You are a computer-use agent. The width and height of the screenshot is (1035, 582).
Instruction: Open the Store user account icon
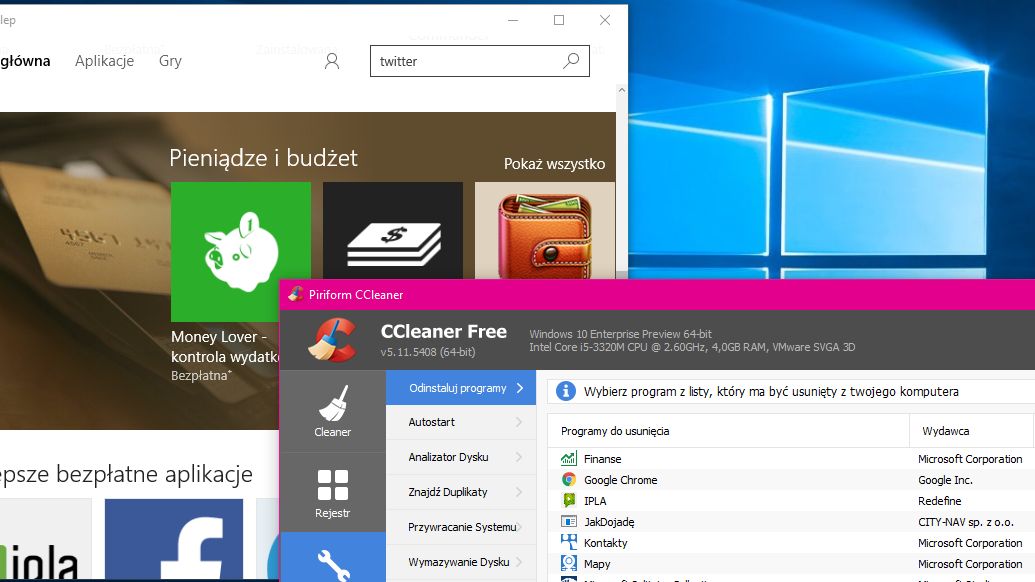click(x=332, y=61)
